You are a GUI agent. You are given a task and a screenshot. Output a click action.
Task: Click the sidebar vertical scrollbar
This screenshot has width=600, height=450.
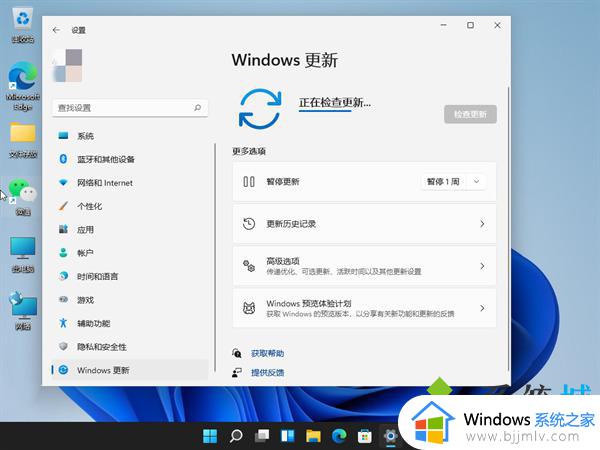(215, 257)
